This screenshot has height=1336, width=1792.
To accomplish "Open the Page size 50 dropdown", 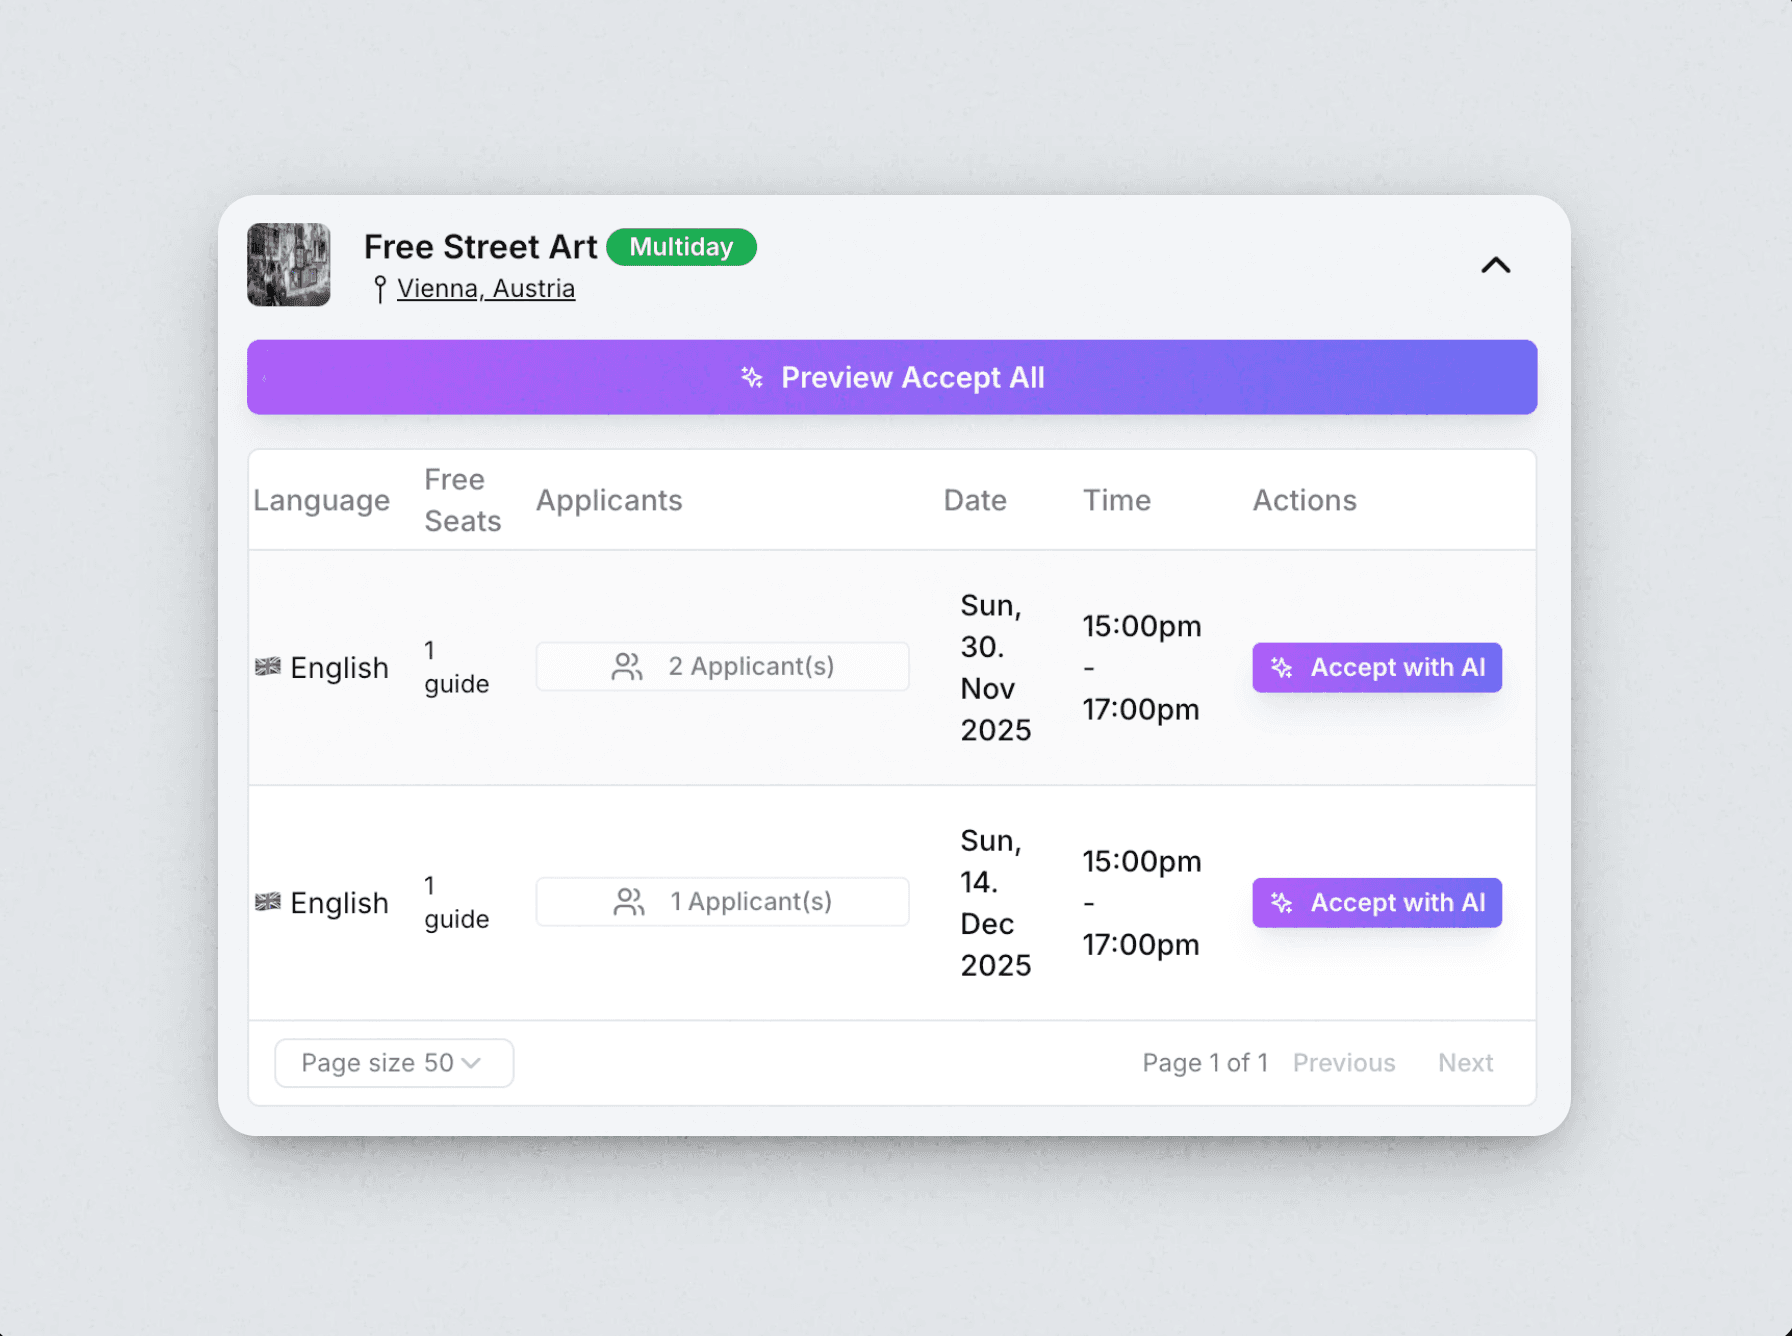I will 394,1063.
